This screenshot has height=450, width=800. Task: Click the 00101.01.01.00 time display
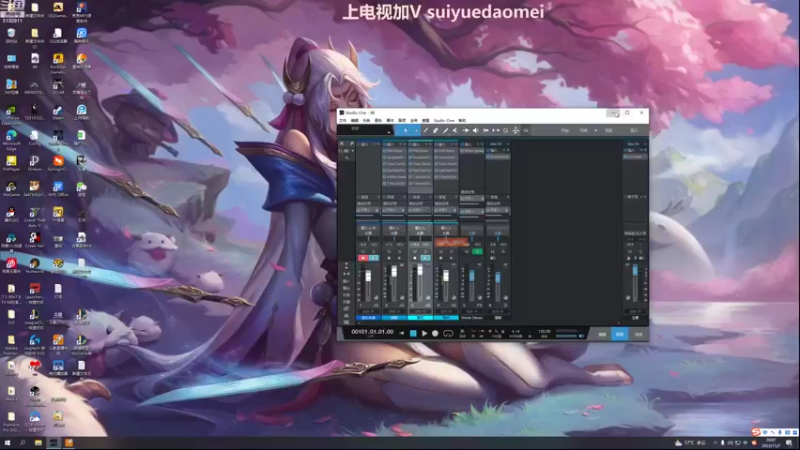[372, 332]
